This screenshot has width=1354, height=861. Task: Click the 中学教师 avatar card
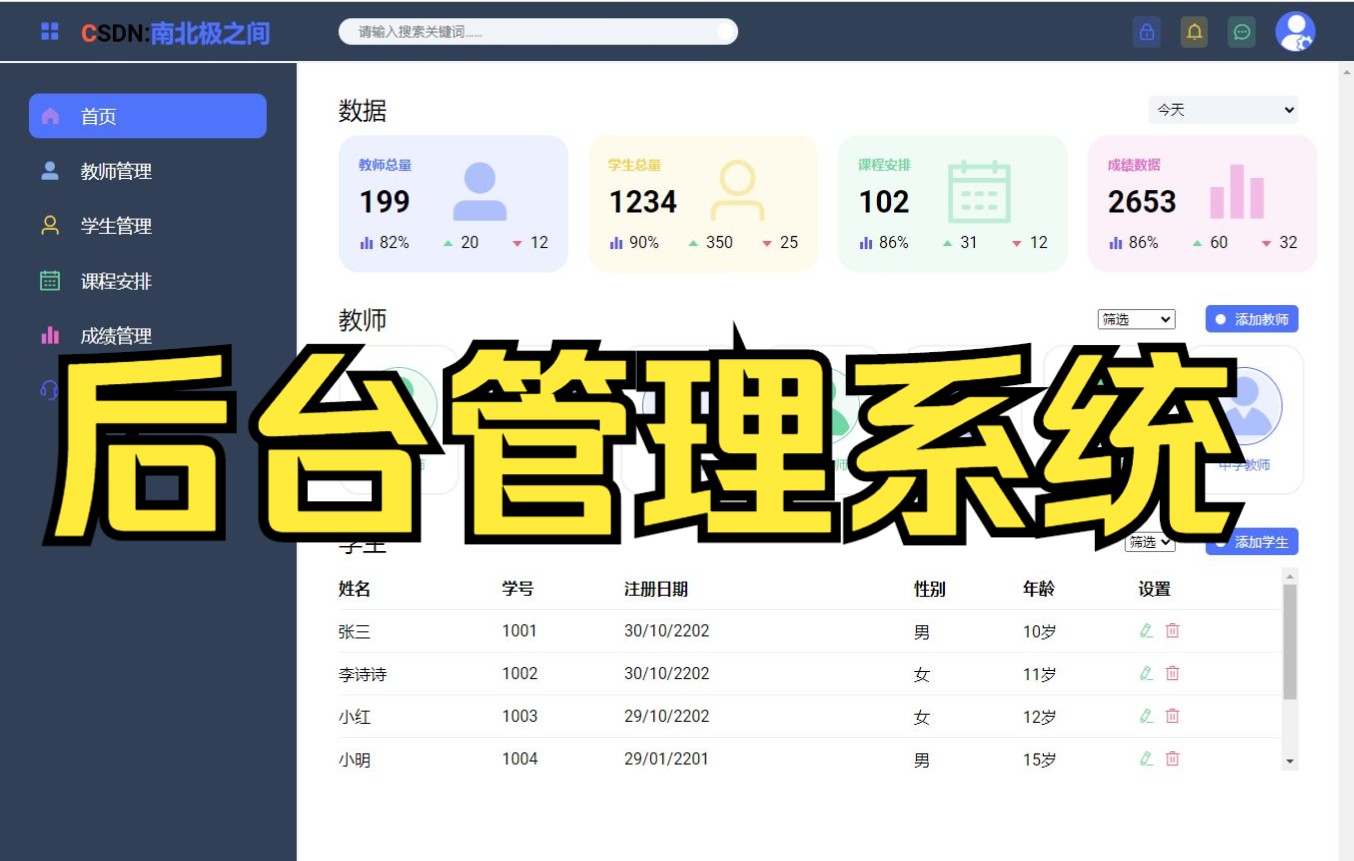[1244, 420]
